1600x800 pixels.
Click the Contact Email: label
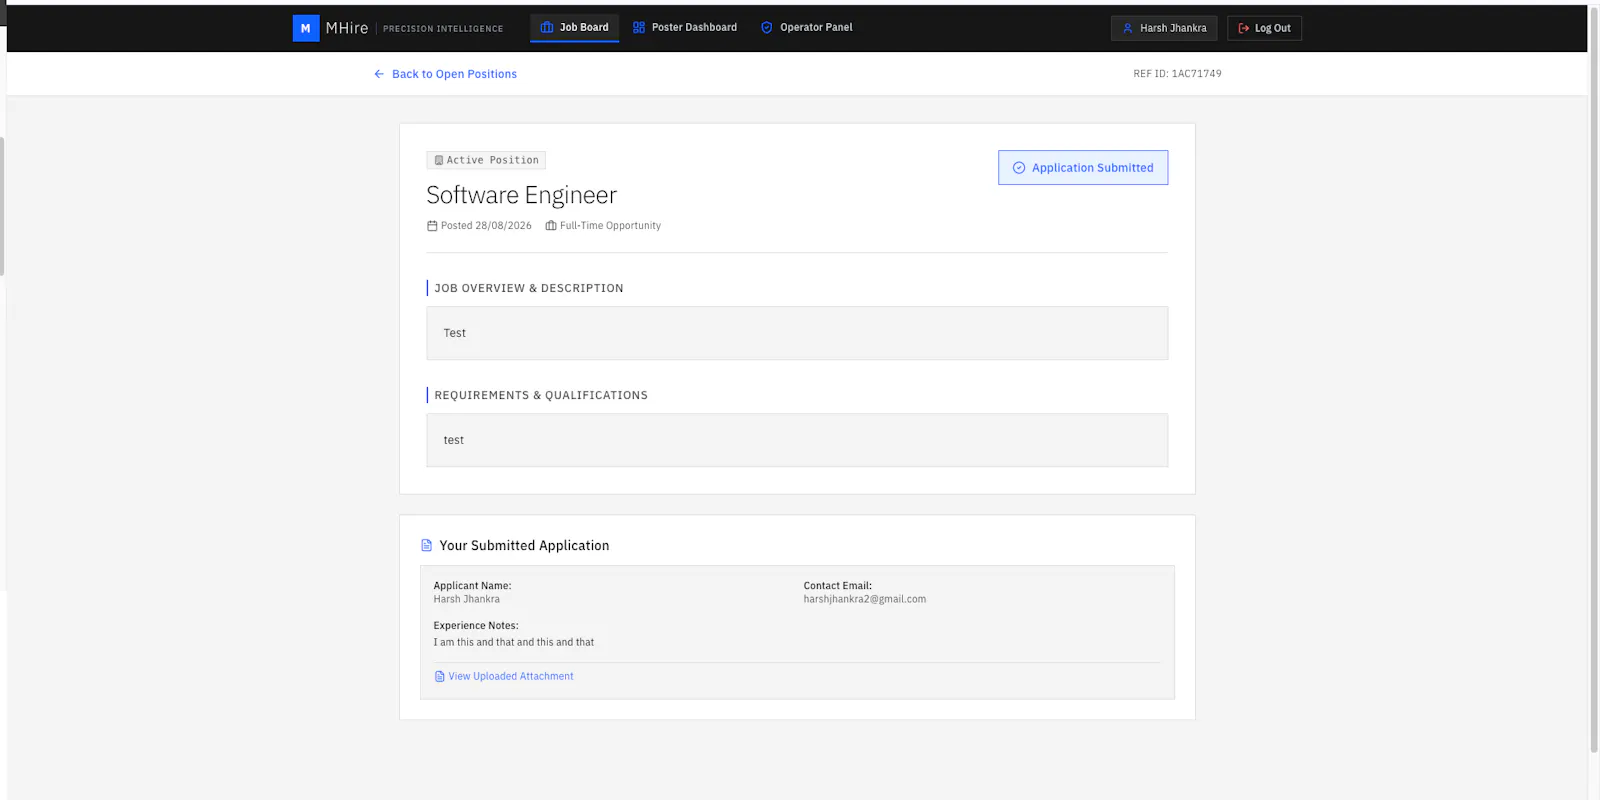pos(838,586)
